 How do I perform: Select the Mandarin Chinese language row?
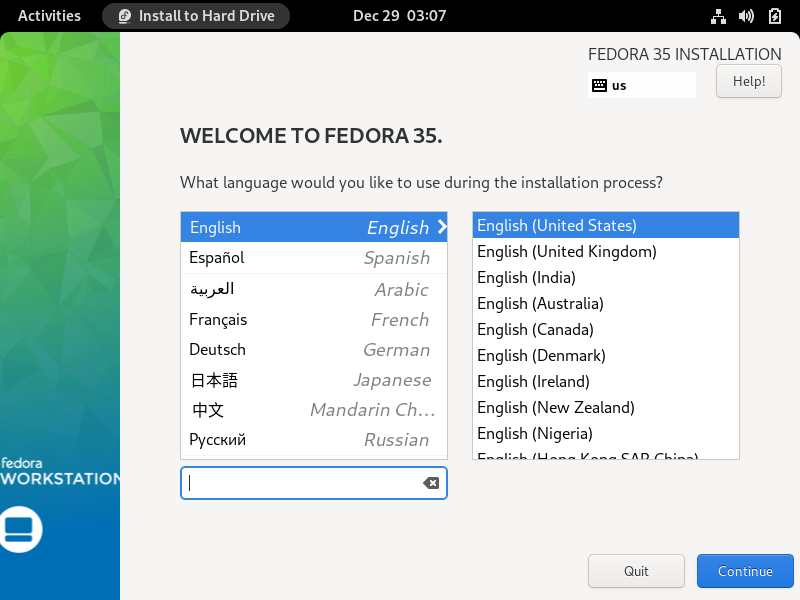(x=314, y=410)
